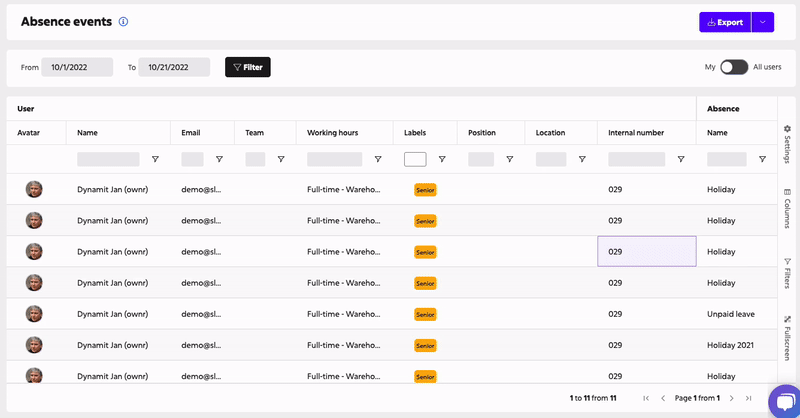
Task: Open the chat widget bubble
Action: (785, 402)
